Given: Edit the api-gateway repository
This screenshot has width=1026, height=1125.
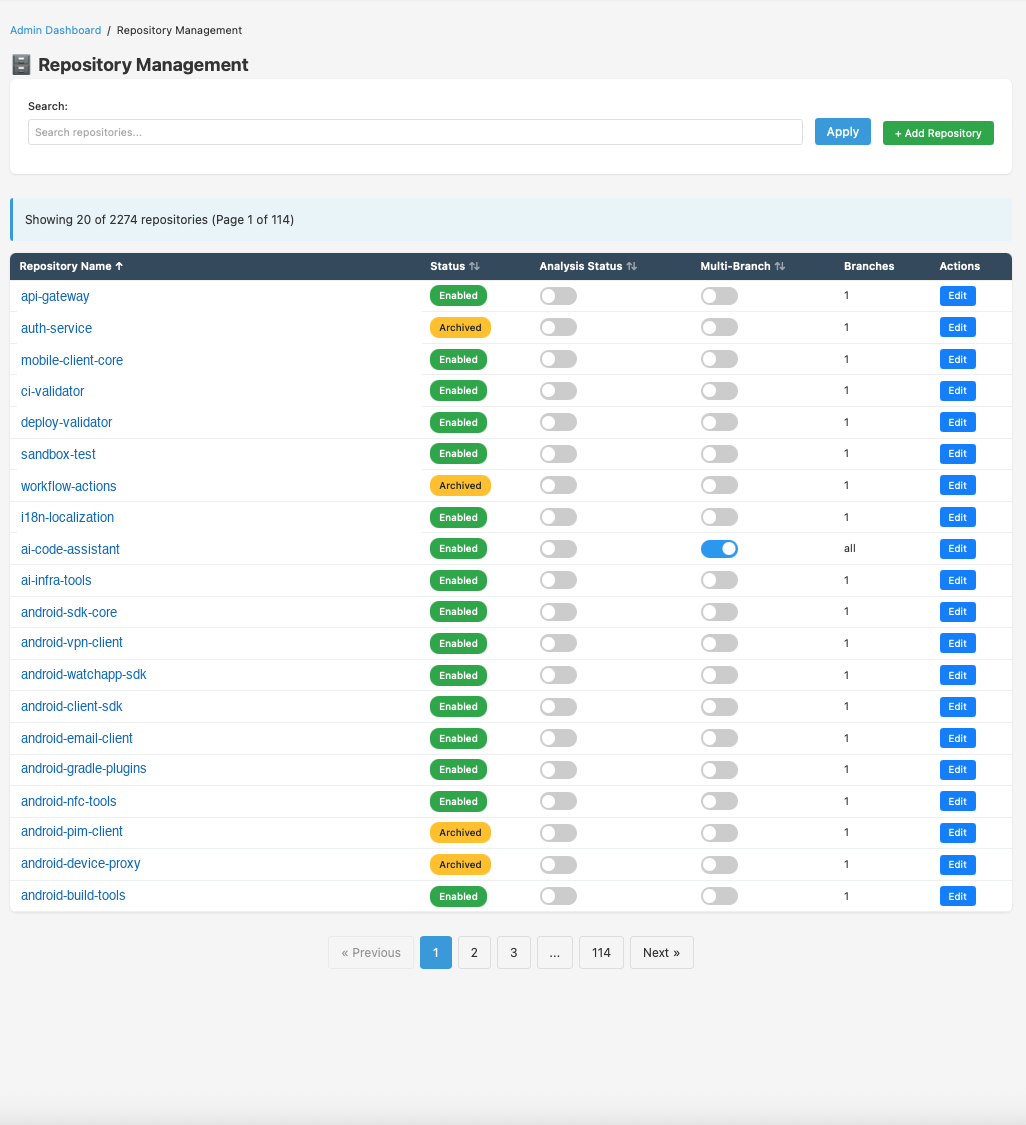Looking at the screenshot, I should [x=957, y=296].
